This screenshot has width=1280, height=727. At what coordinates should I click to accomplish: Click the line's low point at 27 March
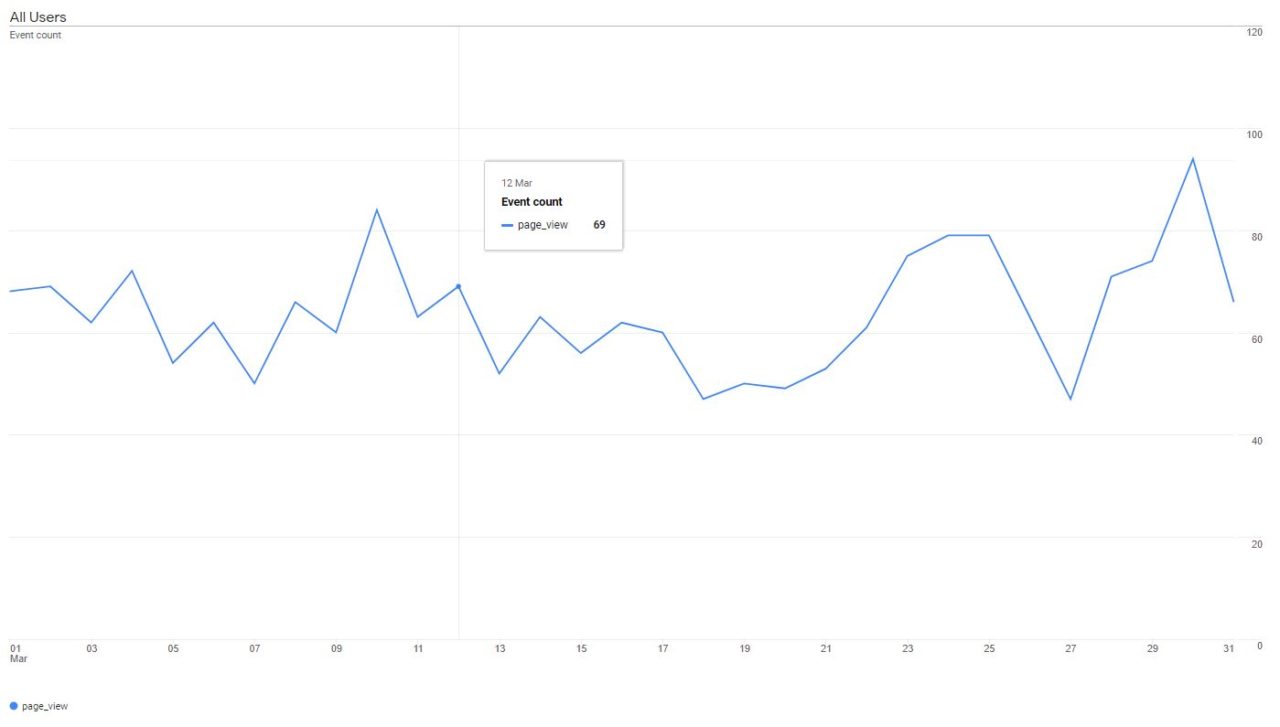click(x=1070, y=399)
